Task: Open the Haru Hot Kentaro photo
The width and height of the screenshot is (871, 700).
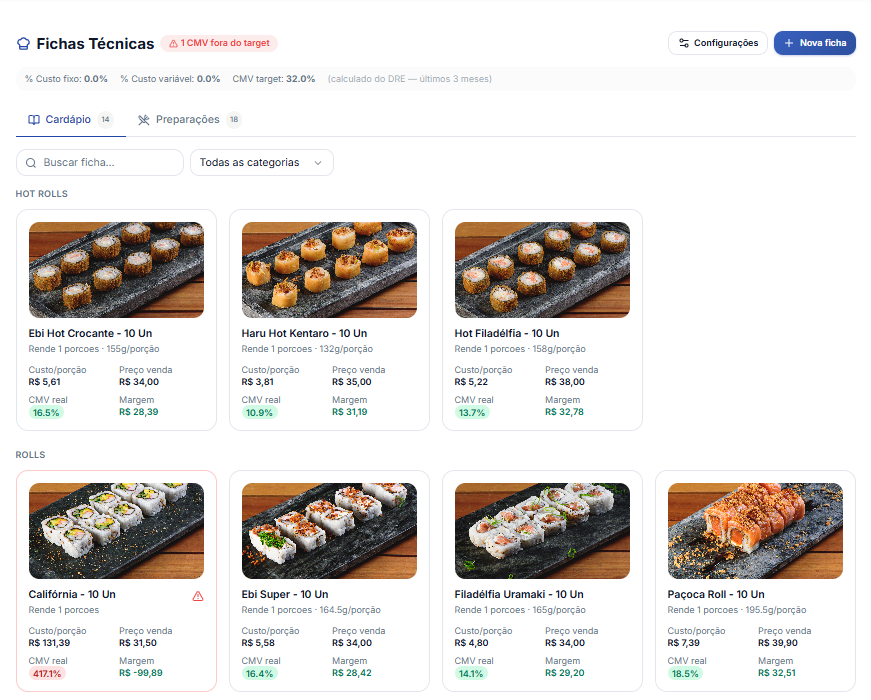Action: pos(329,270)
